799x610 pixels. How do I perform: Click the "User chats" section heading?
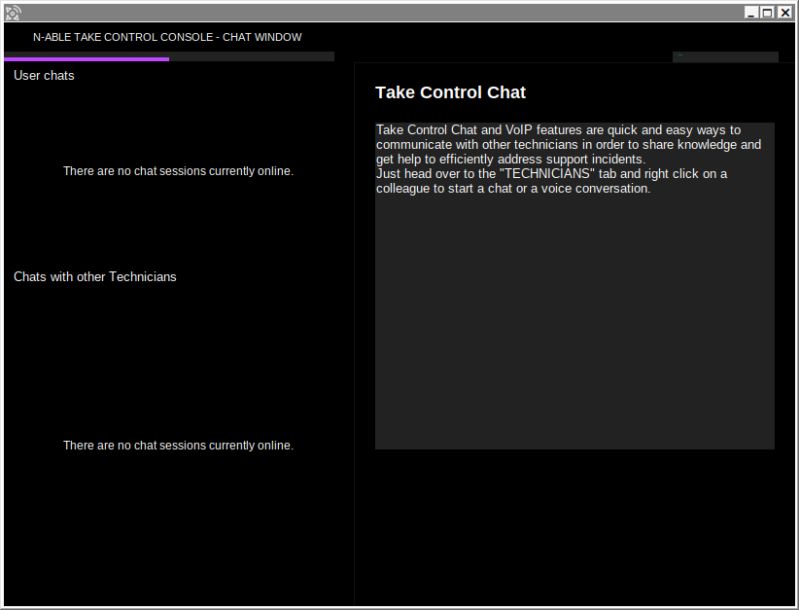[x=44, y=75]
